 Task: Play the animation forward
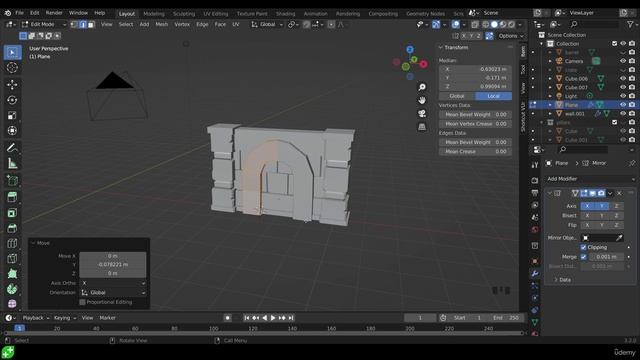point(273,318)
